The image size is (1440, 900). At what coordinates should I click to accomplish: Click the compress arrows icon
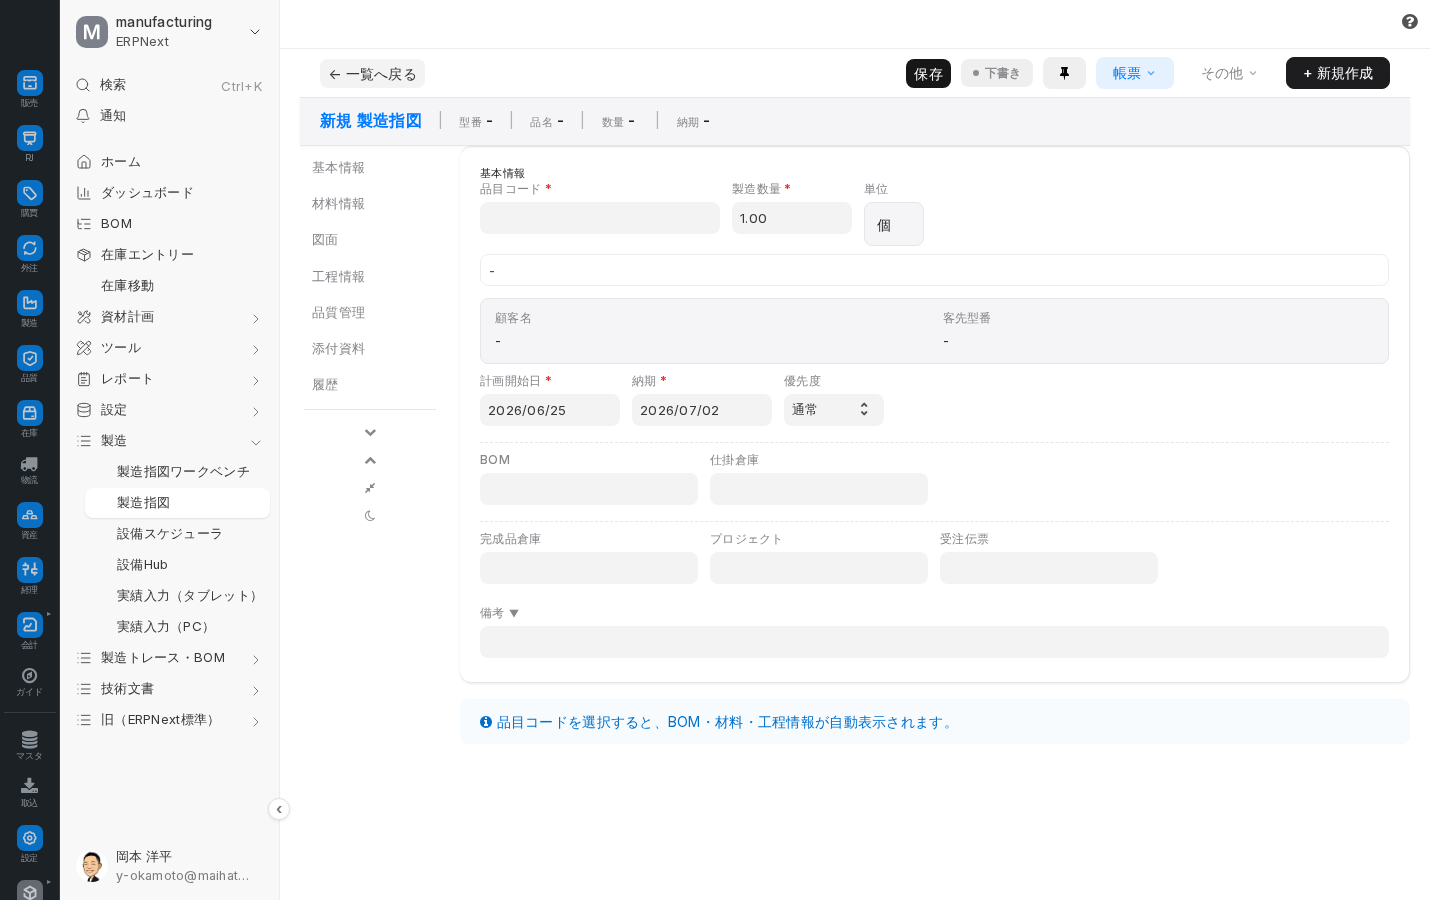tap(370, 488)
